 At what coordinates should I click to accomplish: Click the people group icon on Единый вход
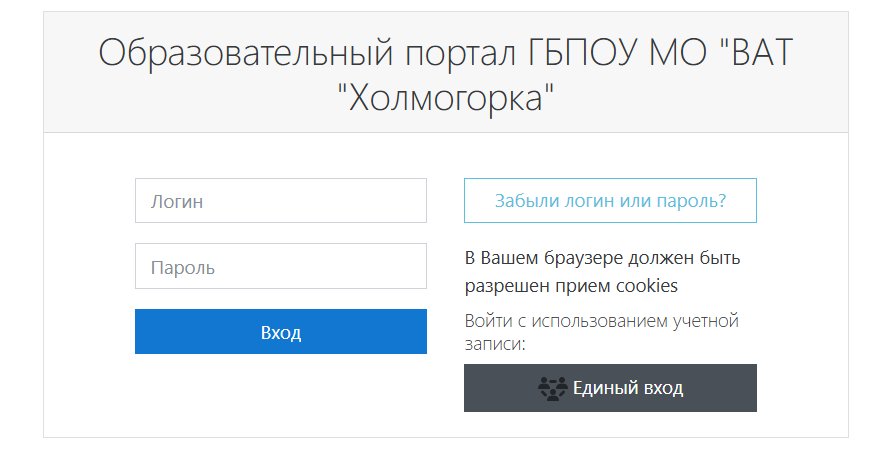click(x=552, y=388)
